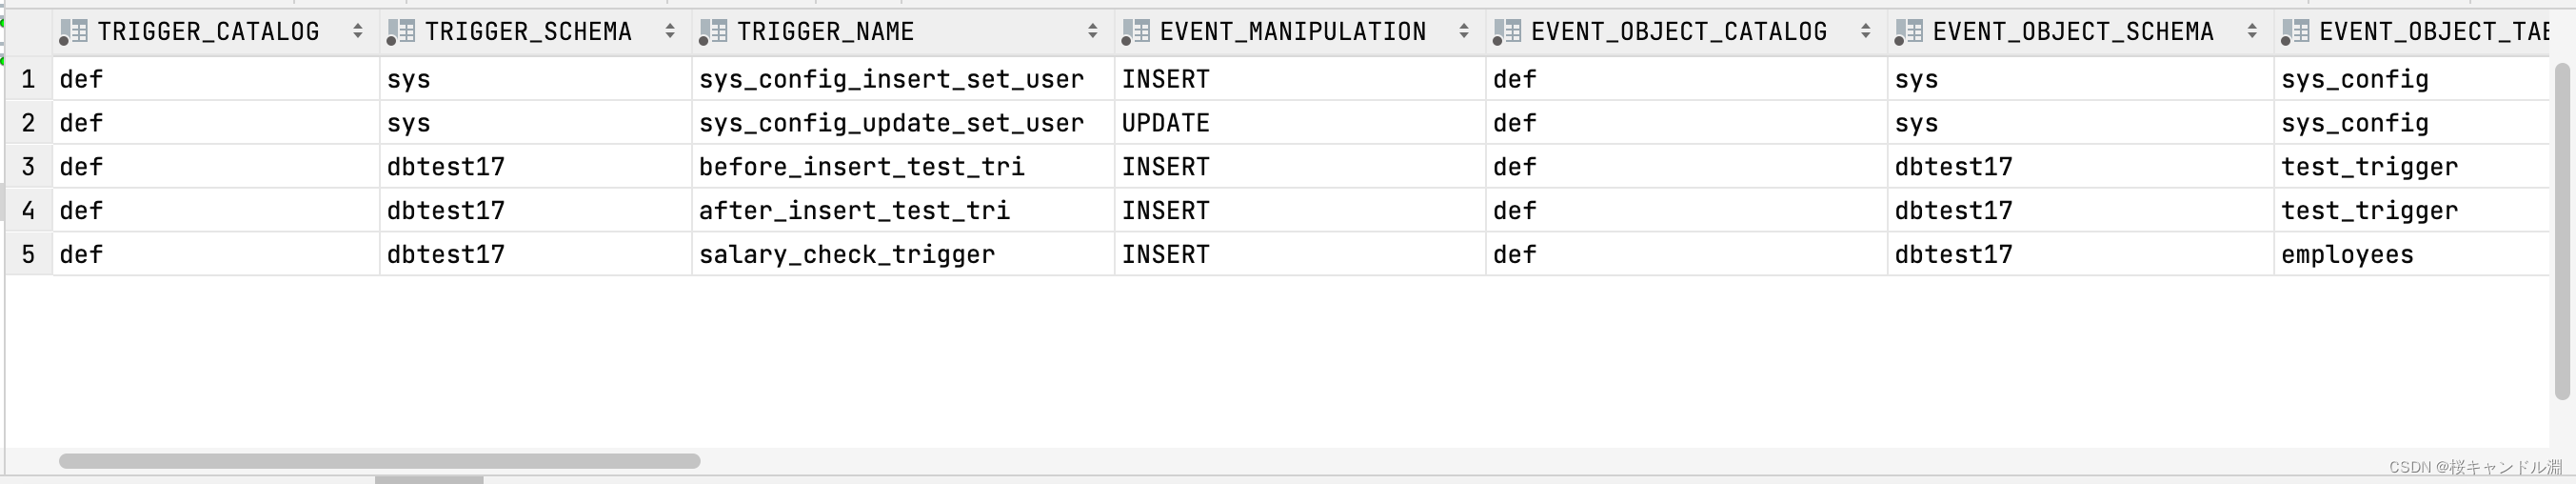Click the horizontal scrollbar thumb
Viewport: 2576px width, 484px height.
pos(379,461)
